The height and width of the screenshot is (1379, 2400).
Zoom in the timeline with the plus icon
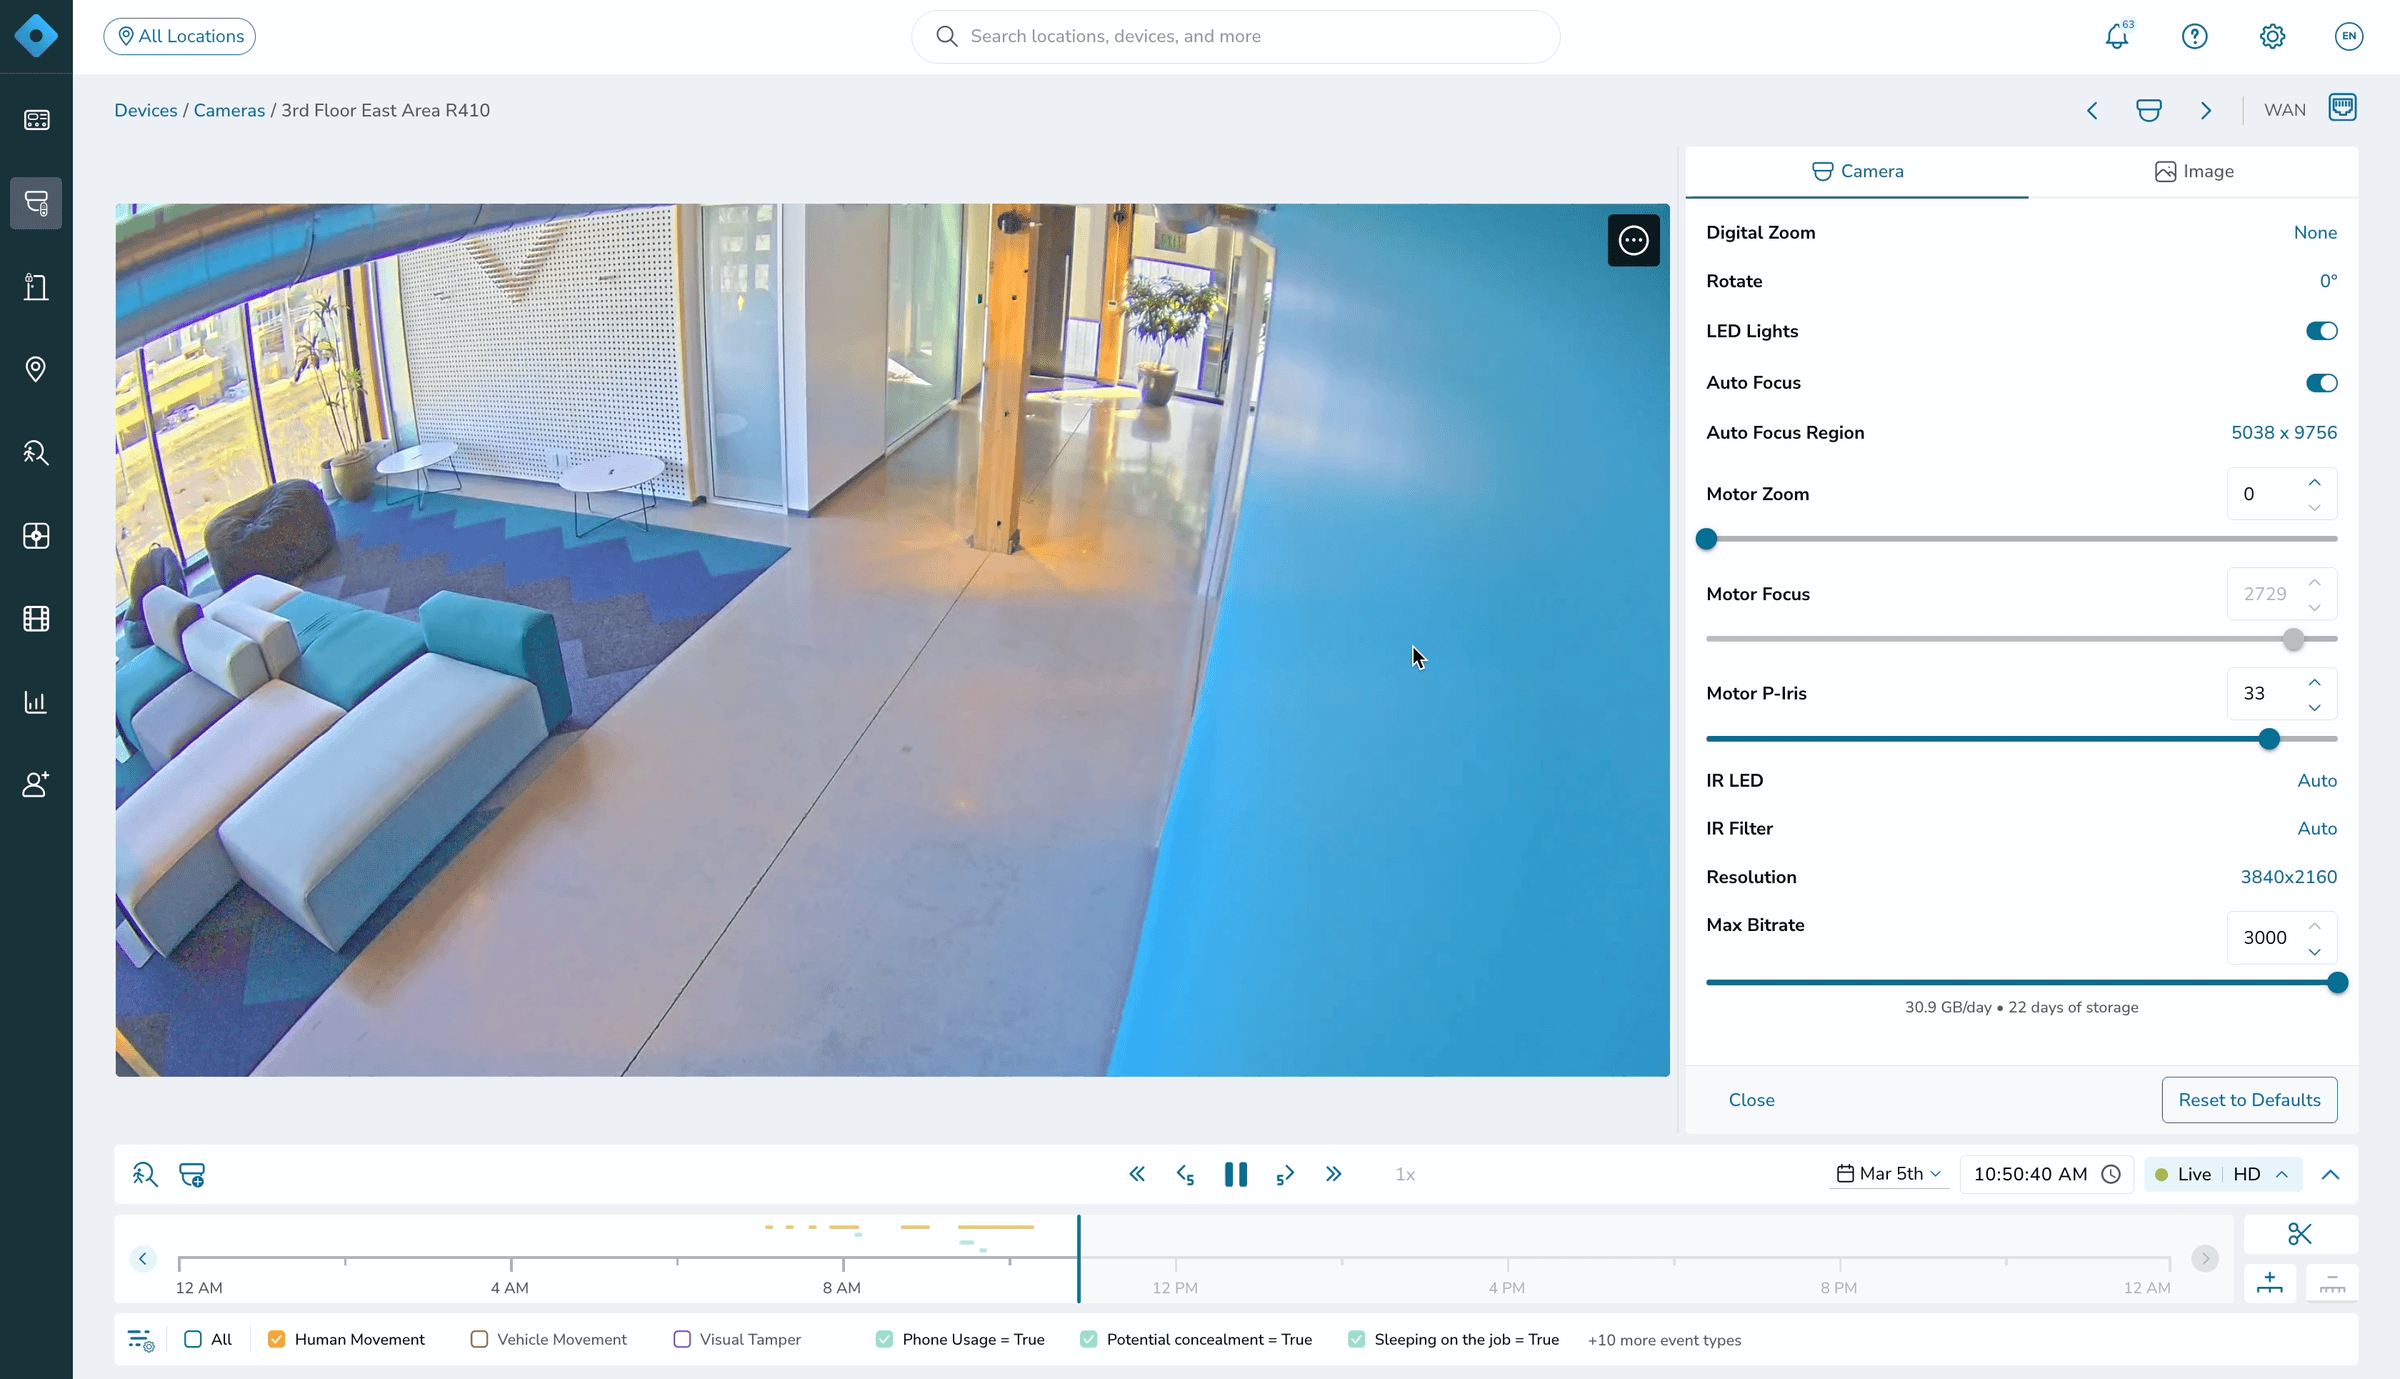2270,1283
